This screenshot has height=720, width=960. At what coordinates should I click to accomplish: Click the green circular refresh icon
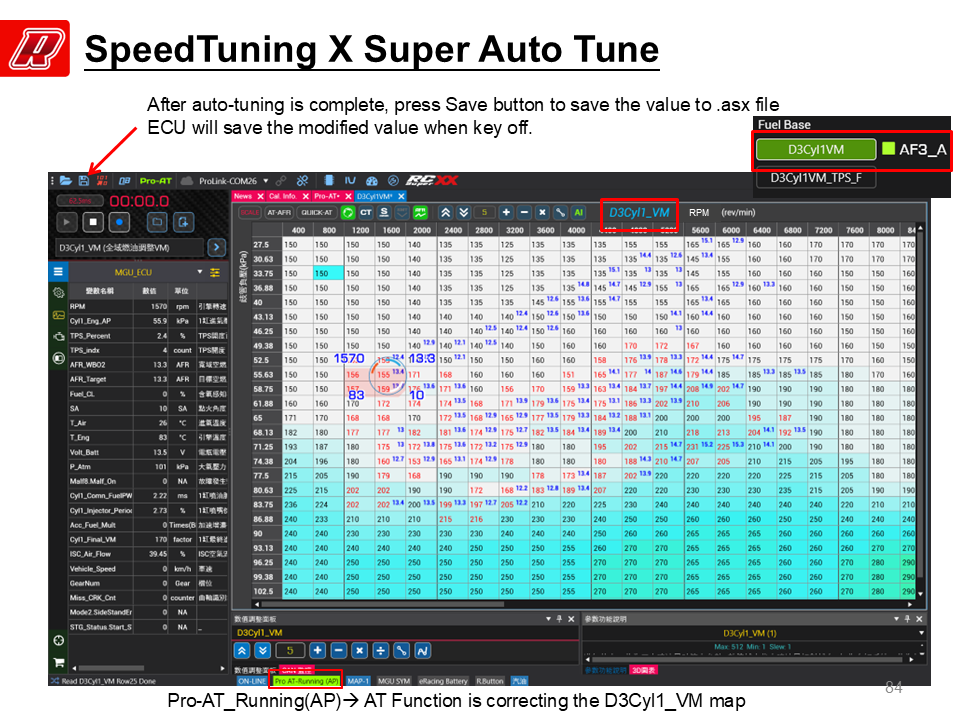point(348,212)
